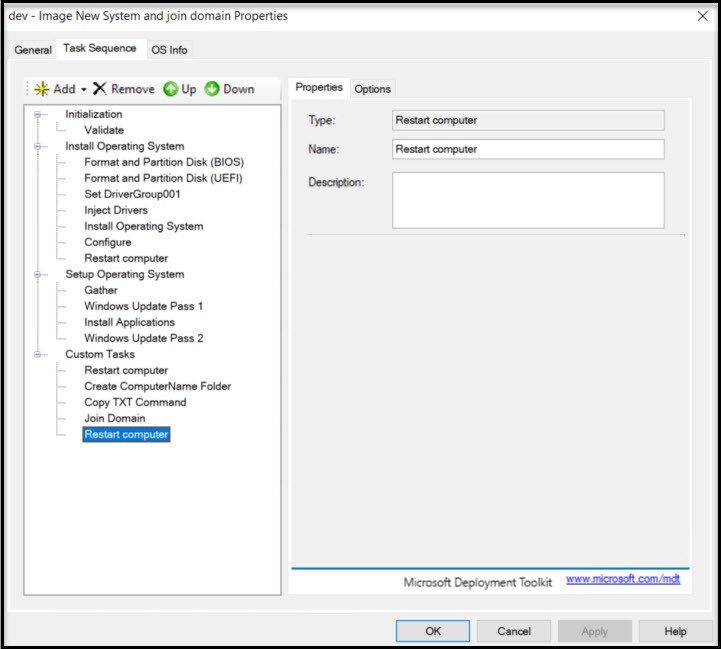The image size is (721, 649).
Task: Select the Set DriverGroup001 step
Action: point(132,194)
